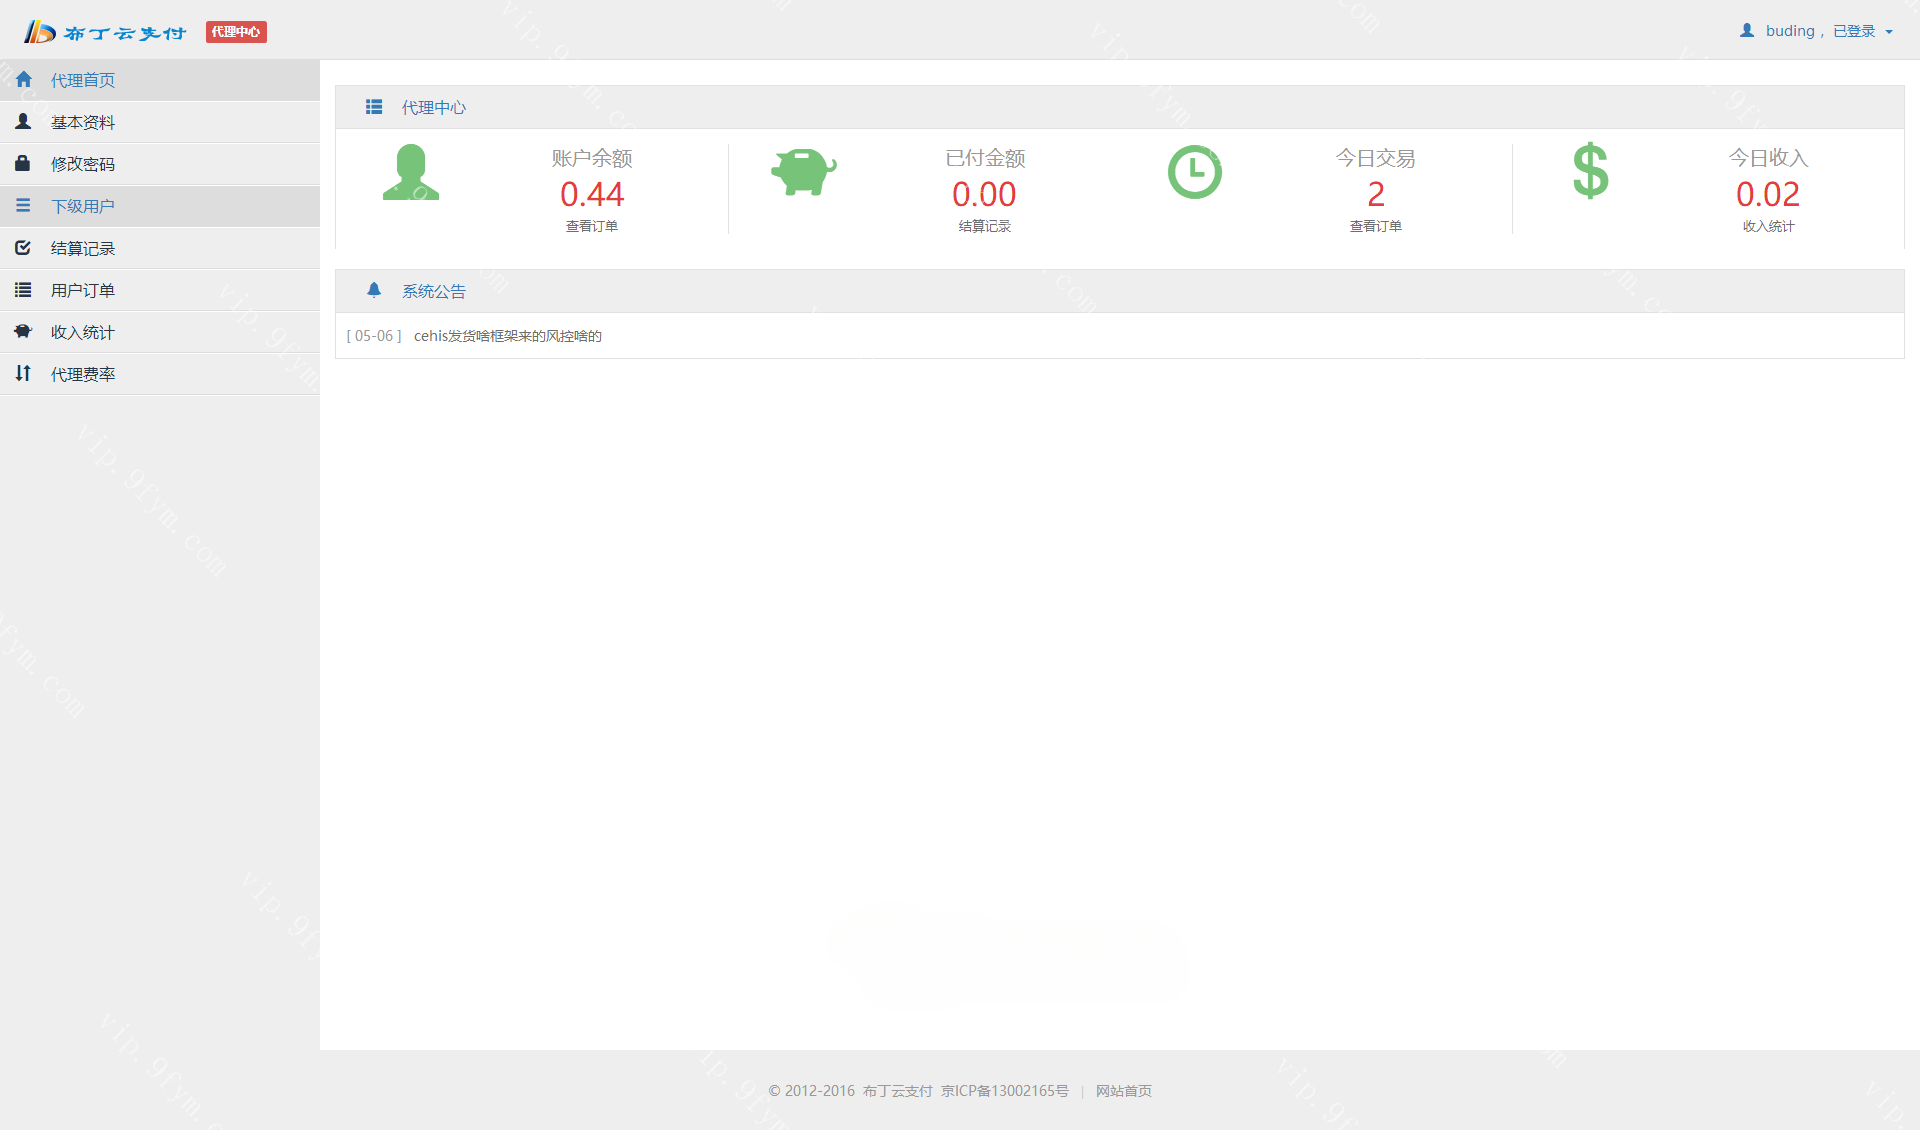Open the 05-06 system announcement
1920x1130 pixels.
point(507,336)
